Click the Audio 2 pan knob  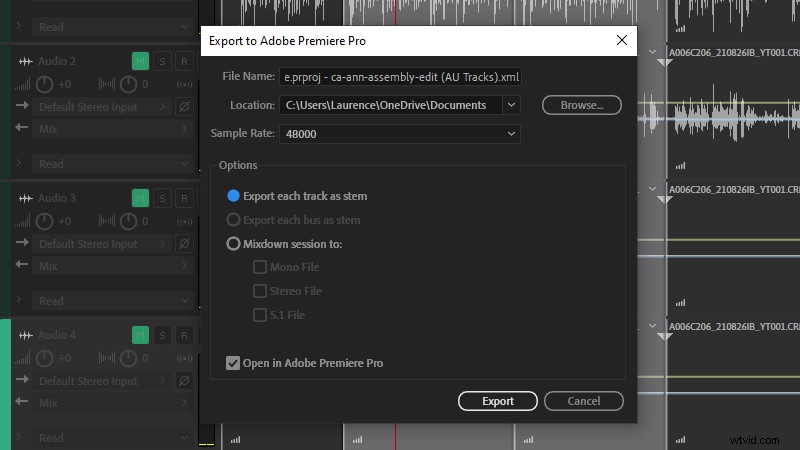128,84
